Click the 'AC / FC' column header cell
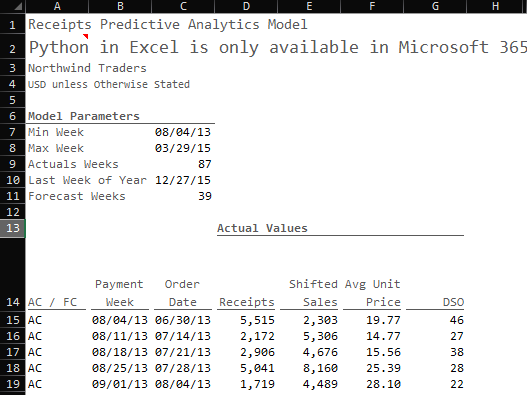 [x=53, y=302]
